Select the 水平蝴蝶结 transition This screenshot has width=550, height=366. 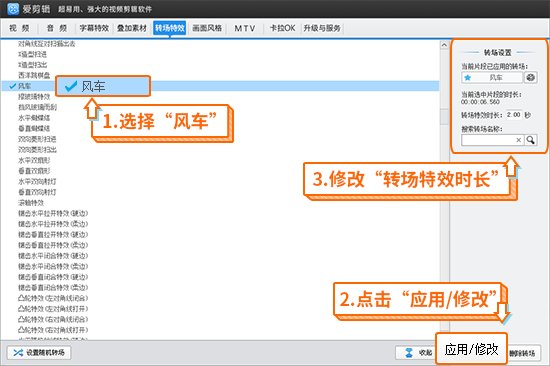34,118
